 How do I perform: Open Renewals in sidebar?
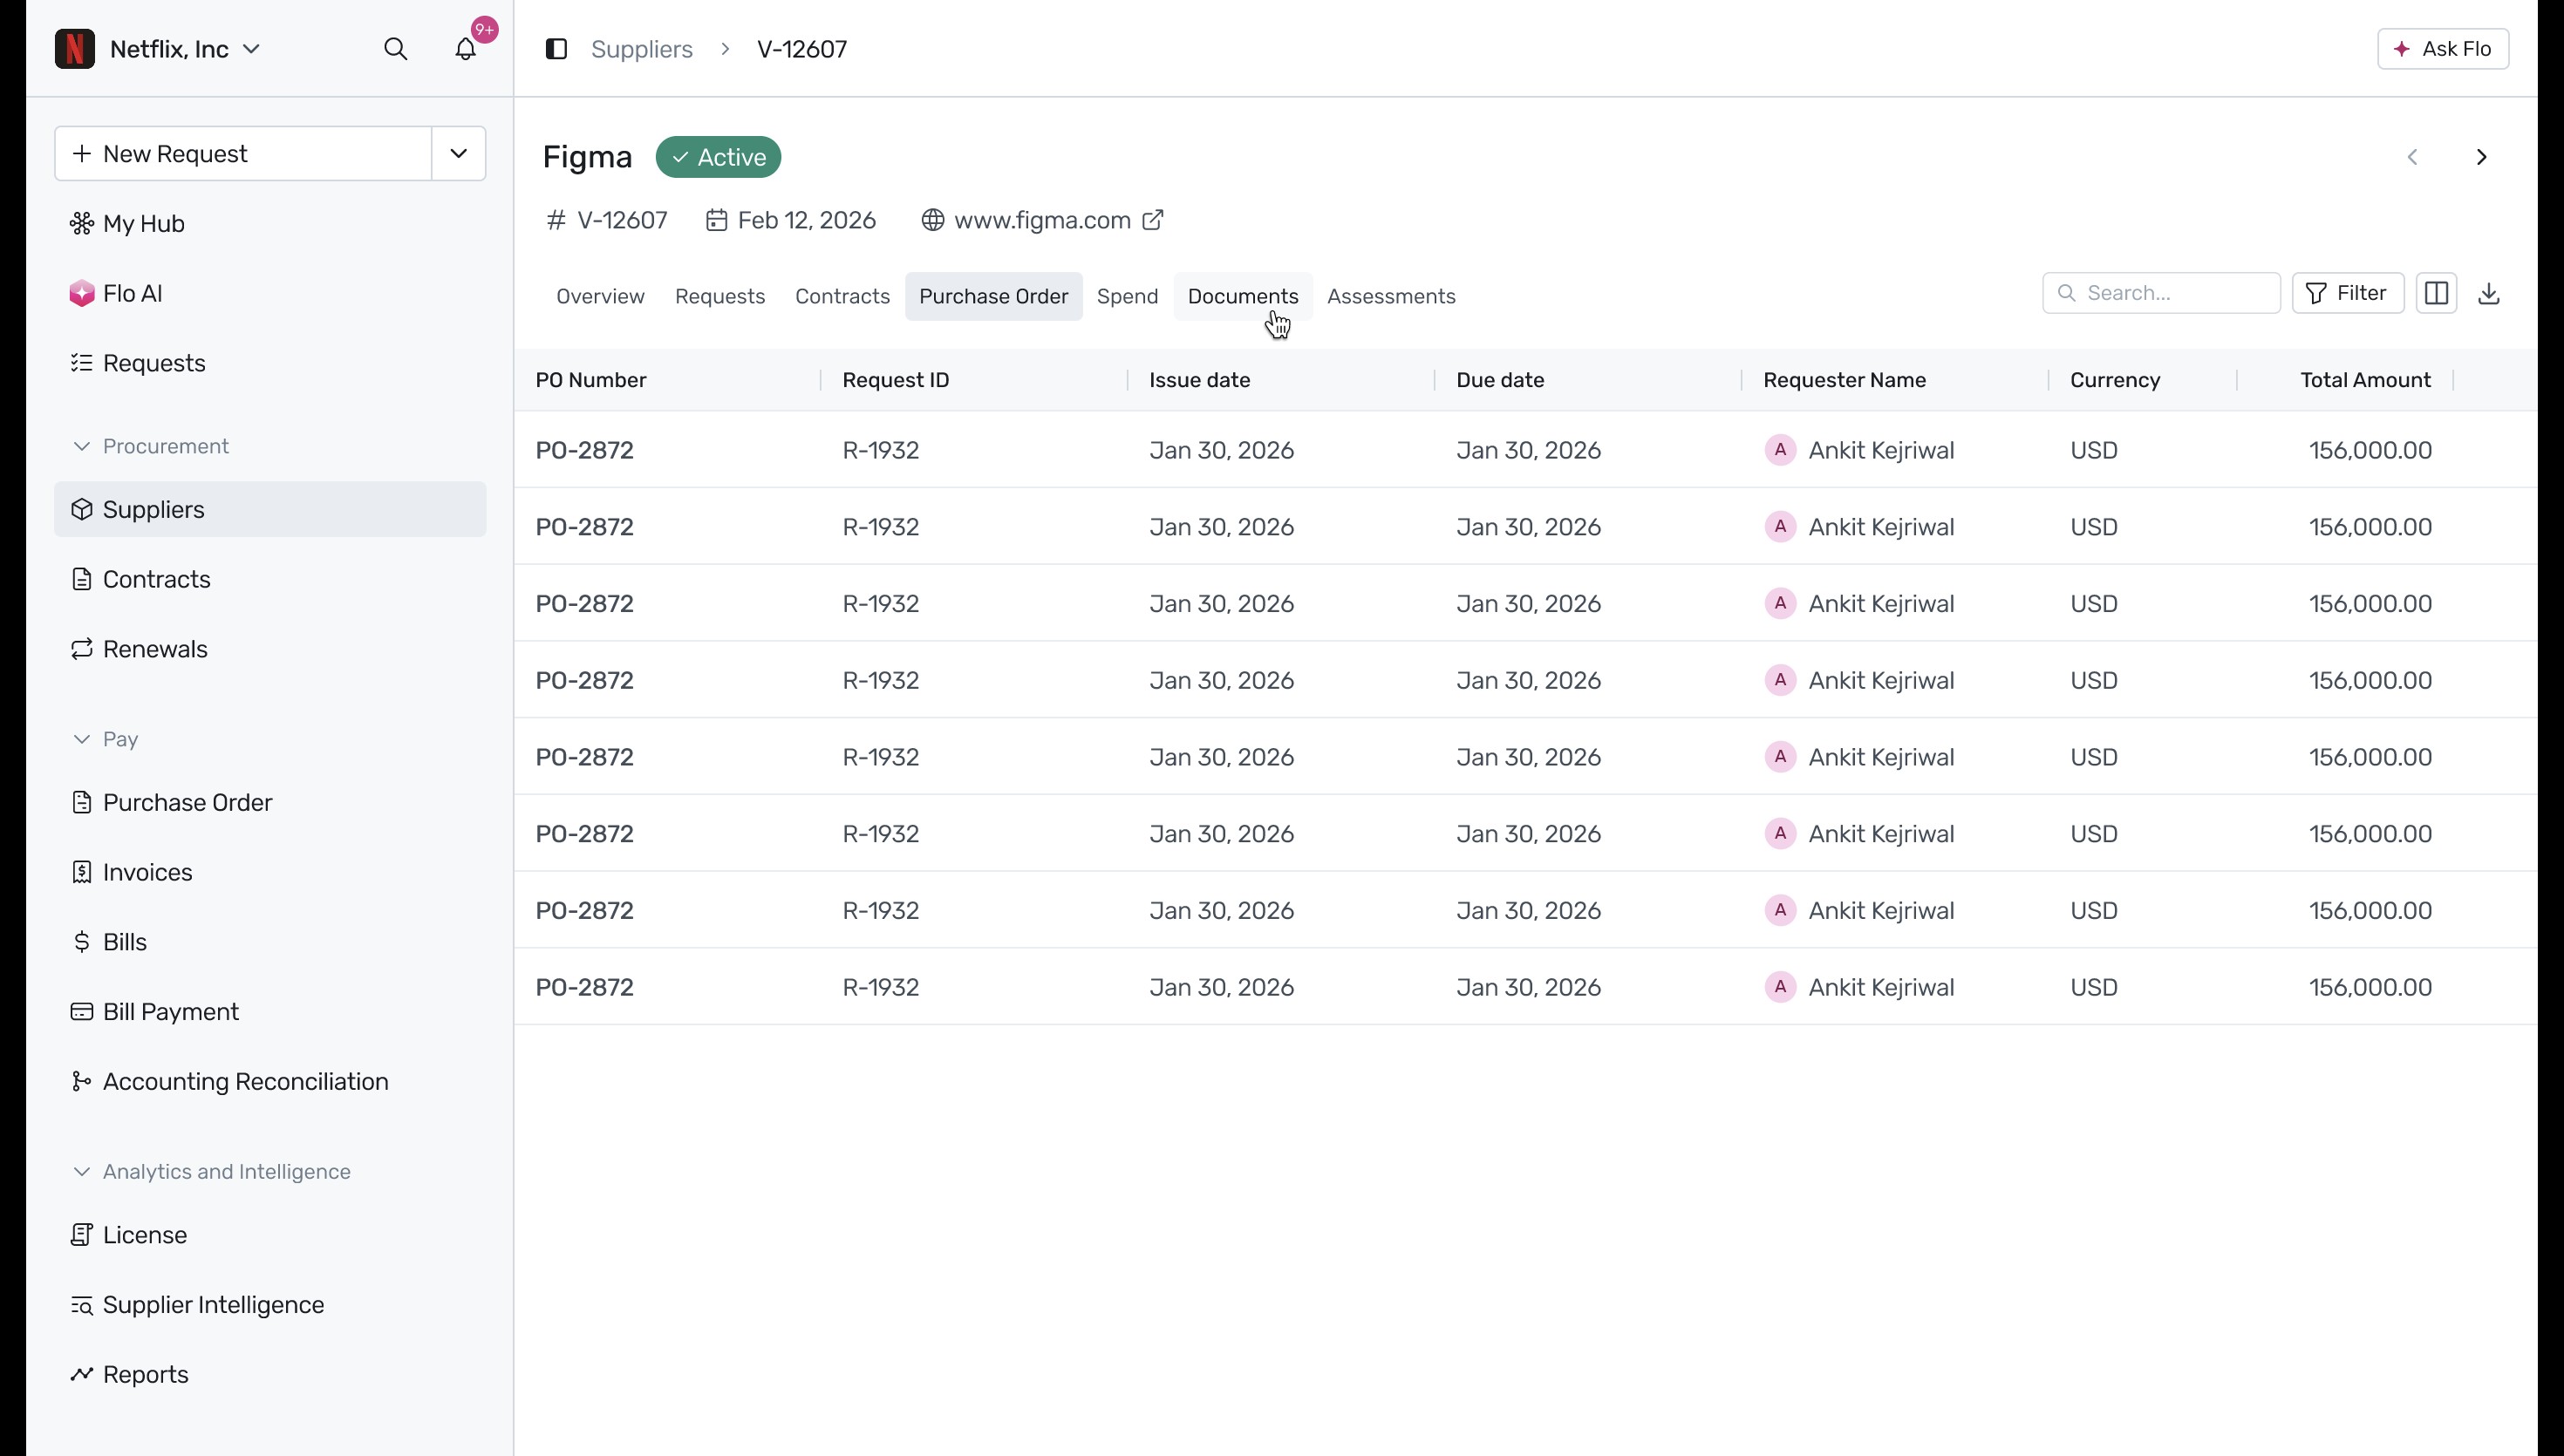tap(270, 649)
